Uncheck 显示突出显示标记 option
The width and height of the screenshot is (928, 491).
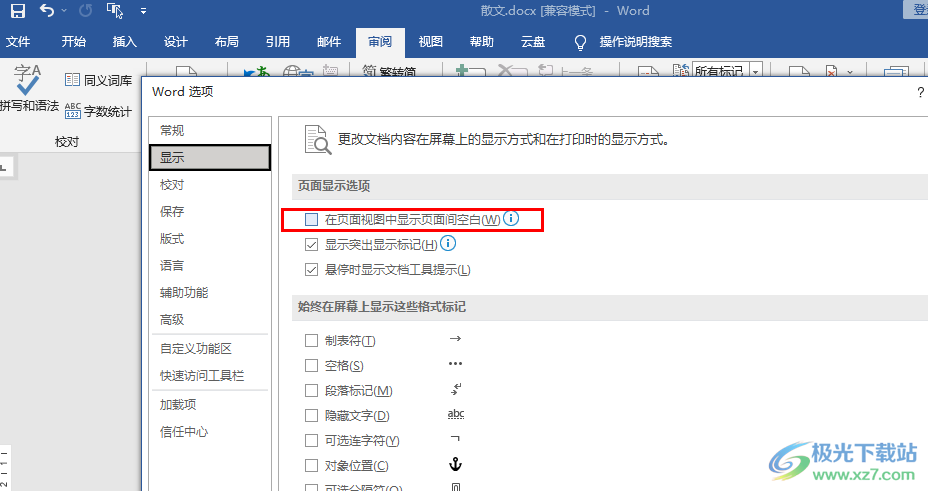(311, 244)
